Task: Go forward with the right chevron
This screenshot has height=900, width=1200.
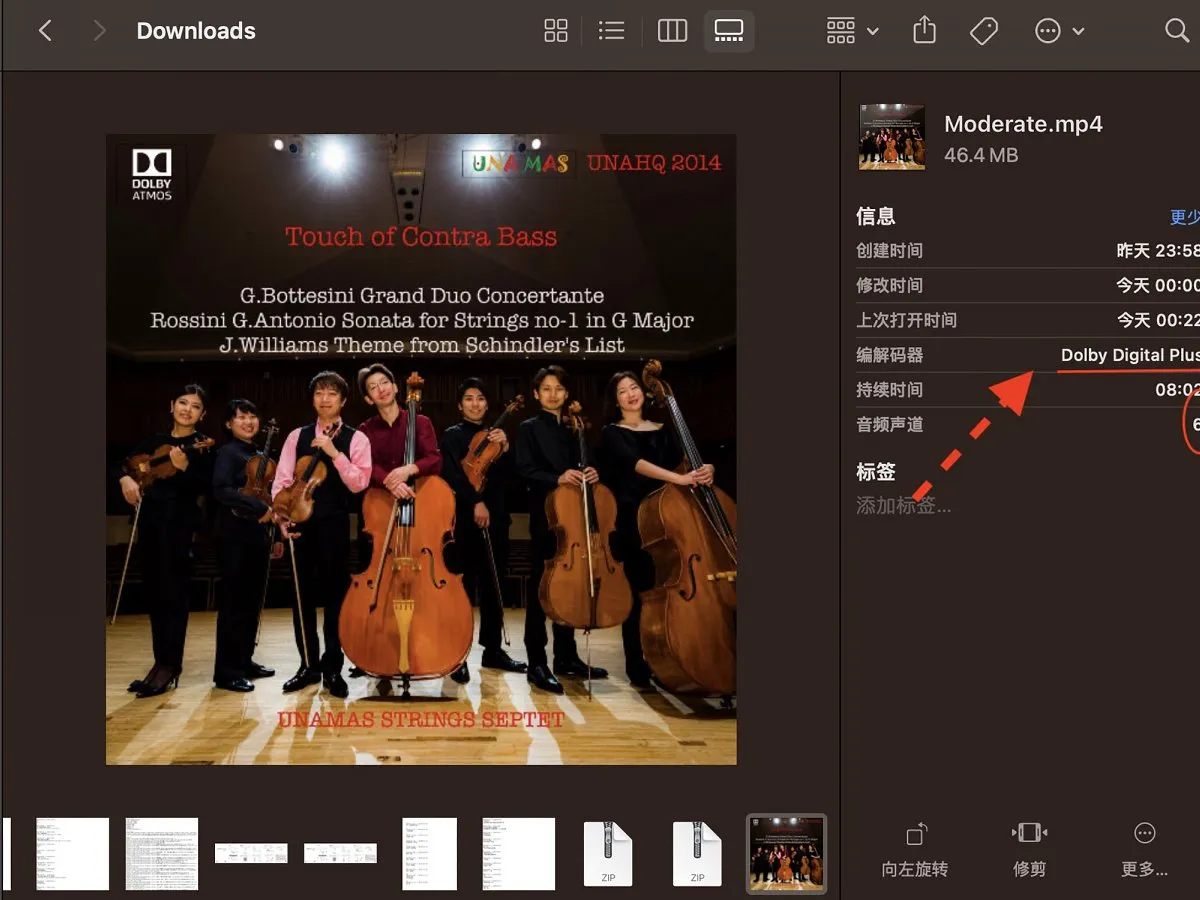Action: (x=98, y=31)
